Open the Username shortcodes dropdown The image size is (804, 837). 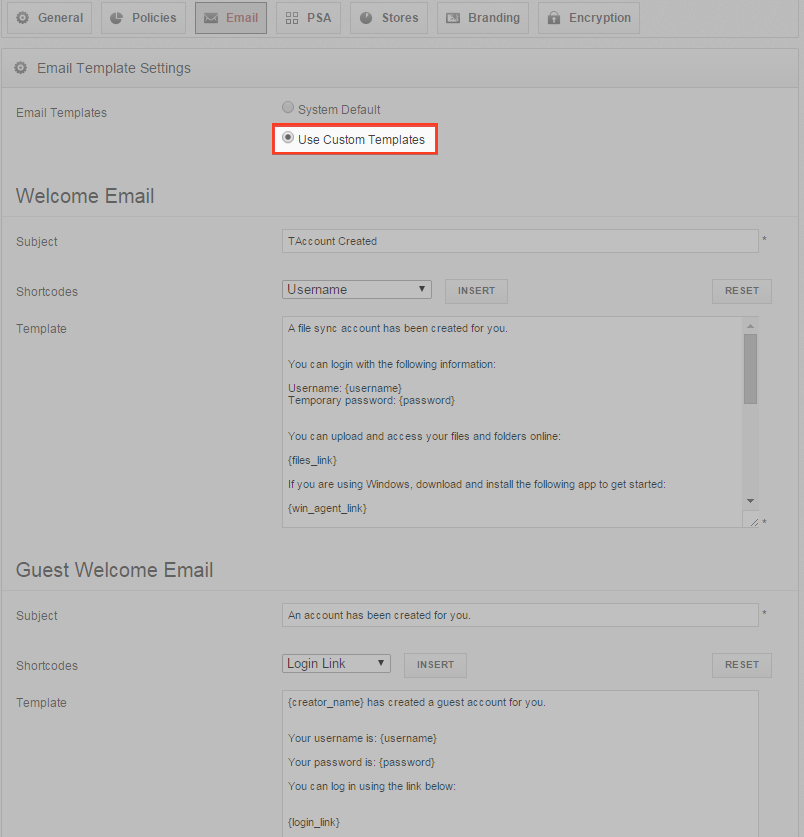coord(357,289)
